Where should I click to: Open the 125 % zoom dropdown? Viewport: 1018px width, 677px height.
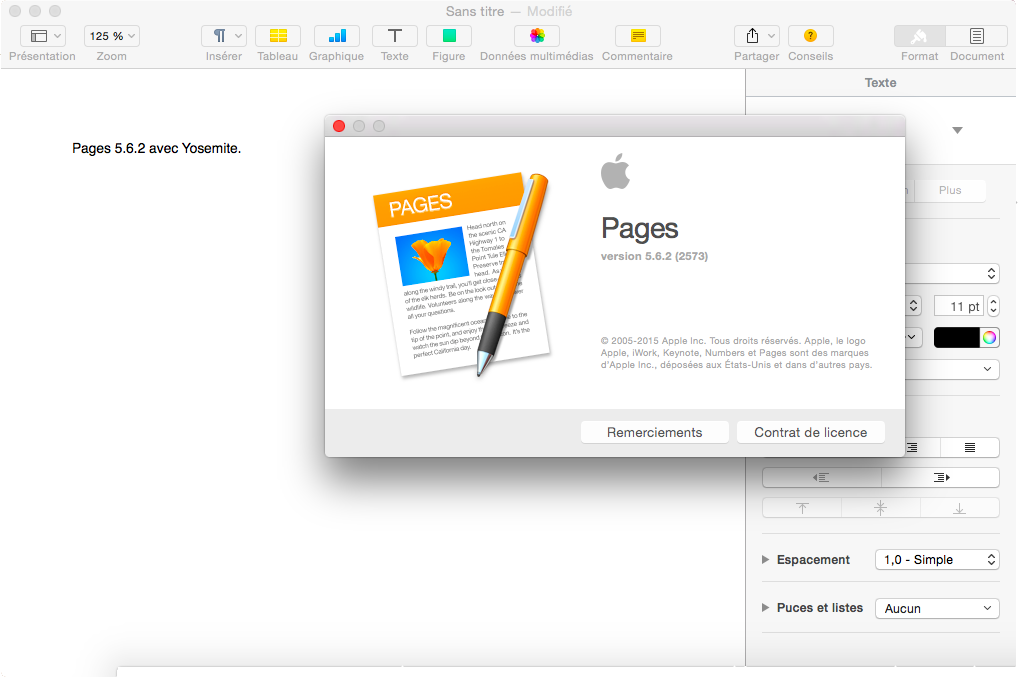[x=112, y=36]
